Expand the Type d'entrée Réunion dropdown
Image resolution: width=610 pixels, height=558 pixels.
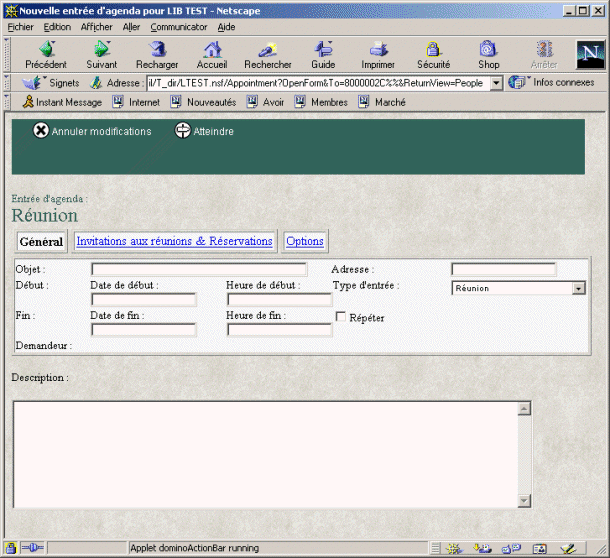click(x=578, y=288)
